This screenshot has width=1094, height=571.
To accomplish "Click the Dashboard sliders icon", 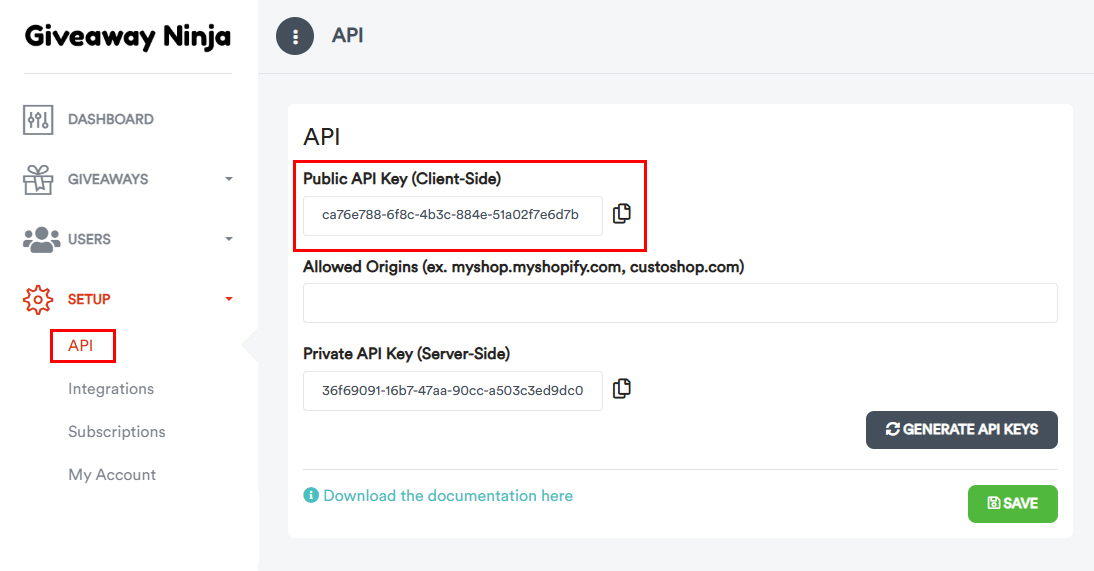I will click(x=38, y=120).
